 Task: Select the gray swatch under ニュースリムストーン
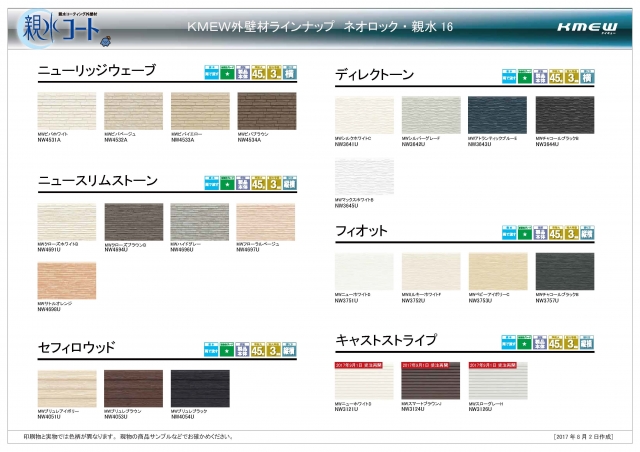coord(200,222)
